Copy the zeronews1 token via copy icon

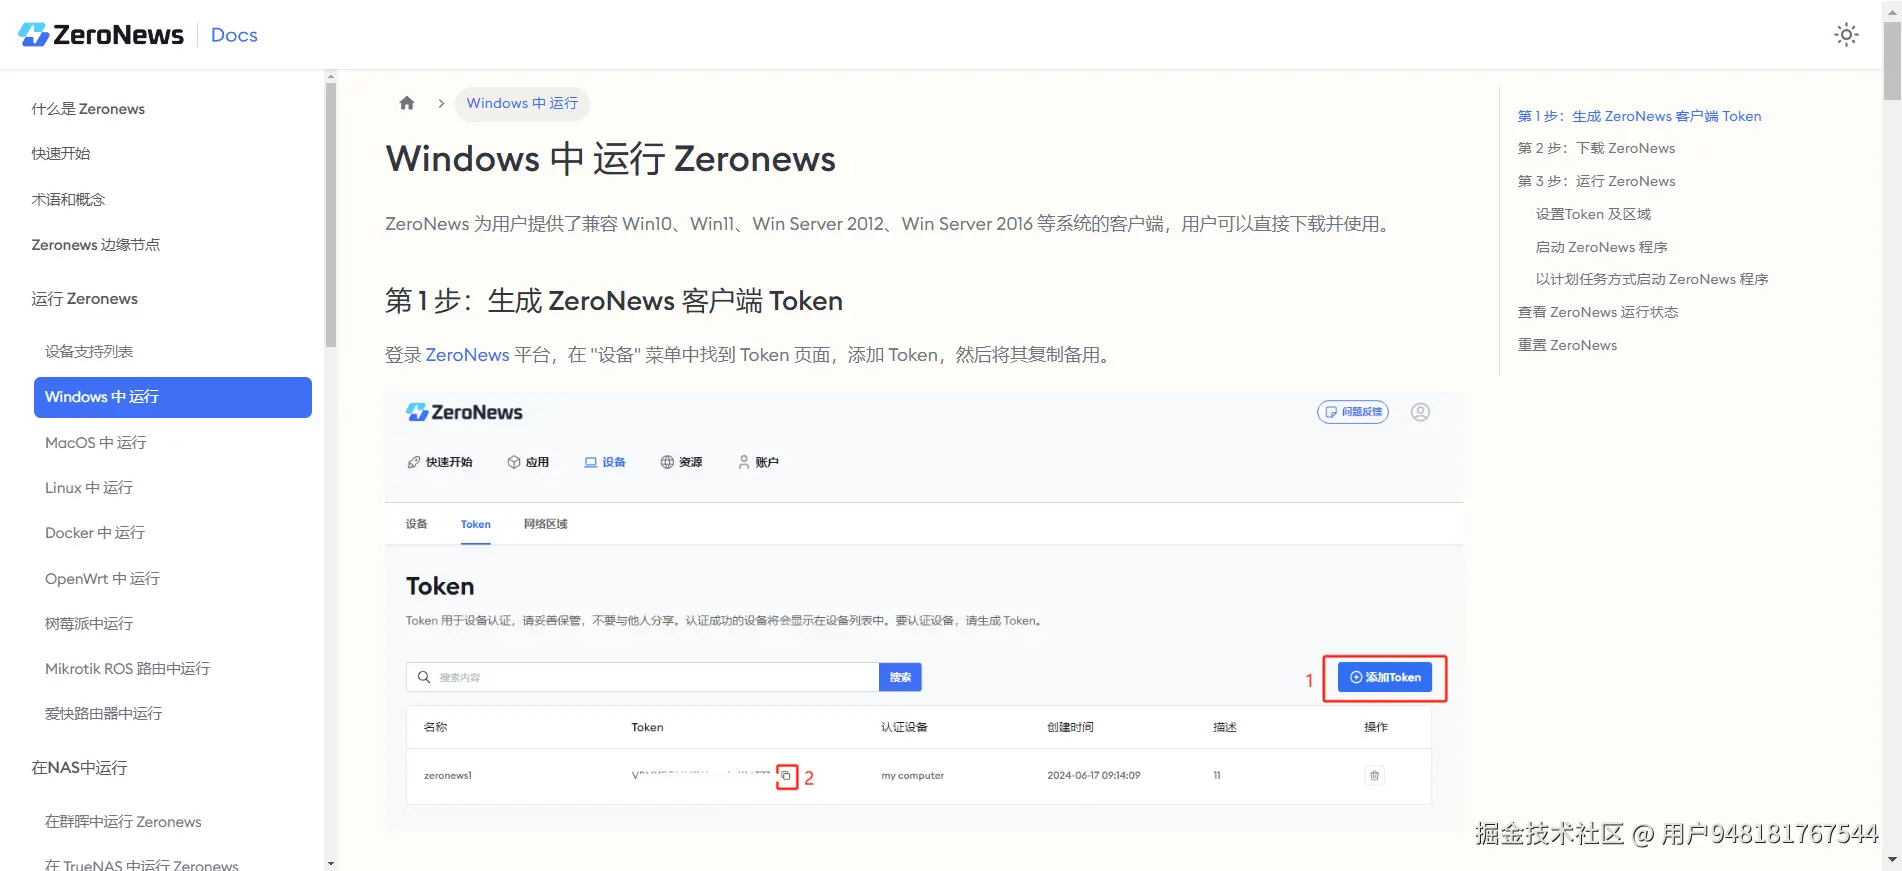point(786,776)
